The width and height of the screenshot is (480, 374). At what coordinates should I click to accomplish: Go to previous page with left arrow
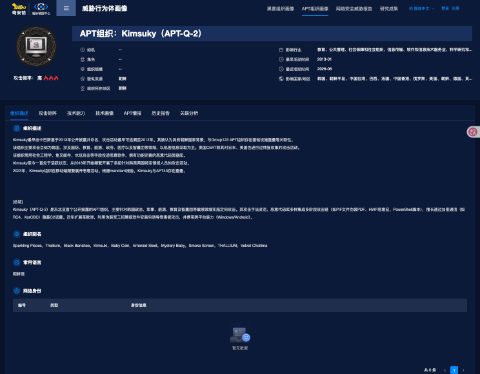point(445,370)
